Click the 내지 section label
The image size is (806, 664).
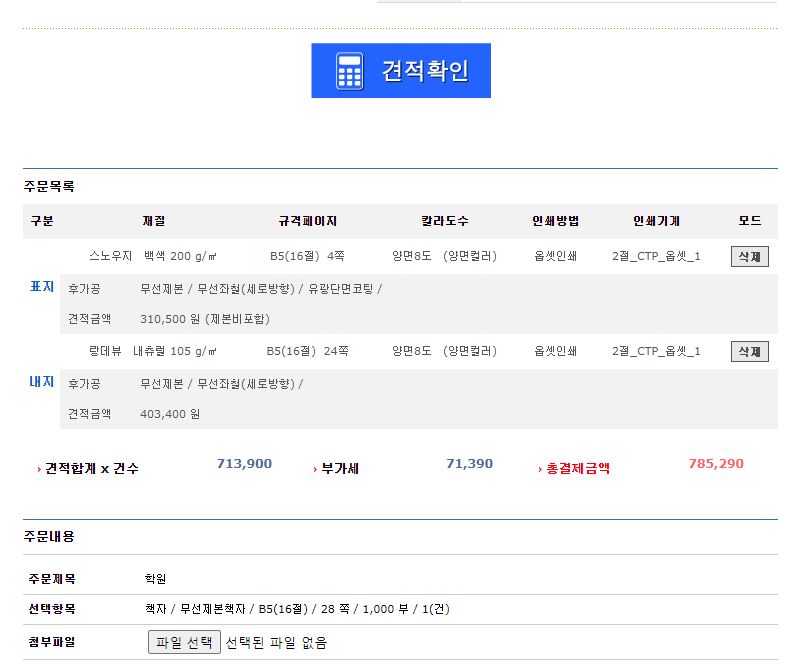coord(41,382)
